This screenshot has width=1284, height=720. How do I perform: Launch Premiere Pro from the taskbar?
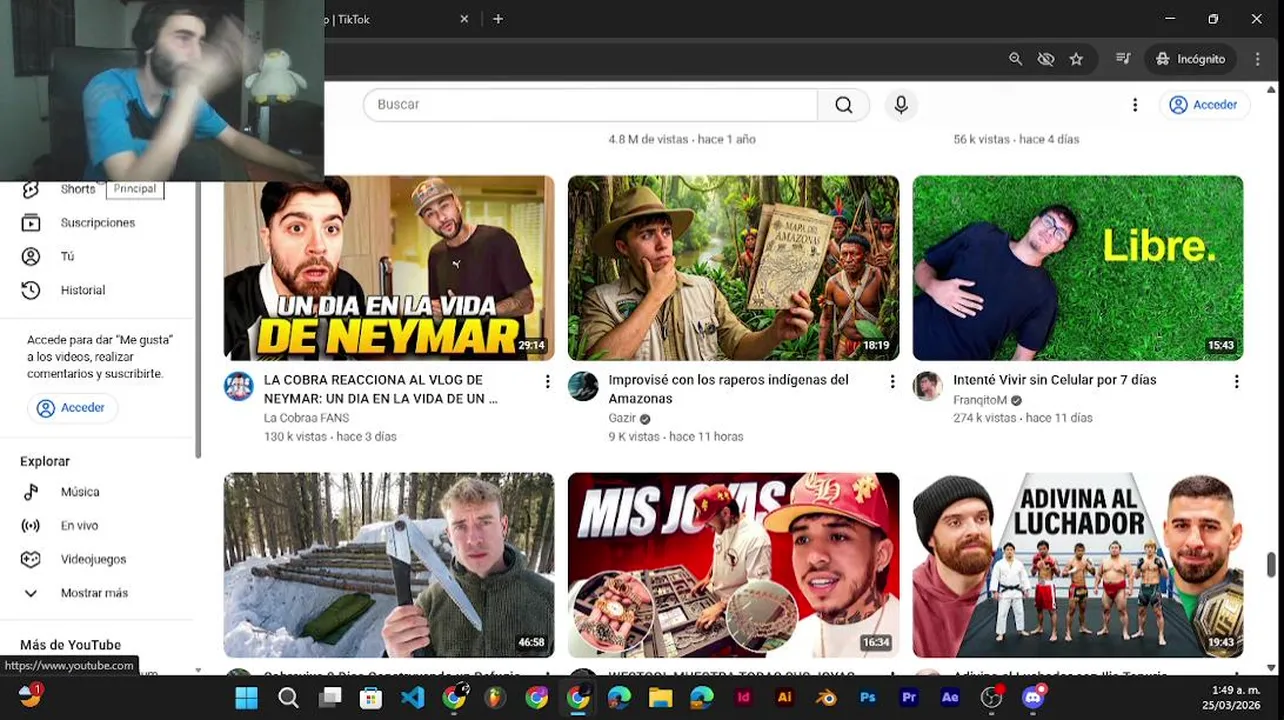909,698
